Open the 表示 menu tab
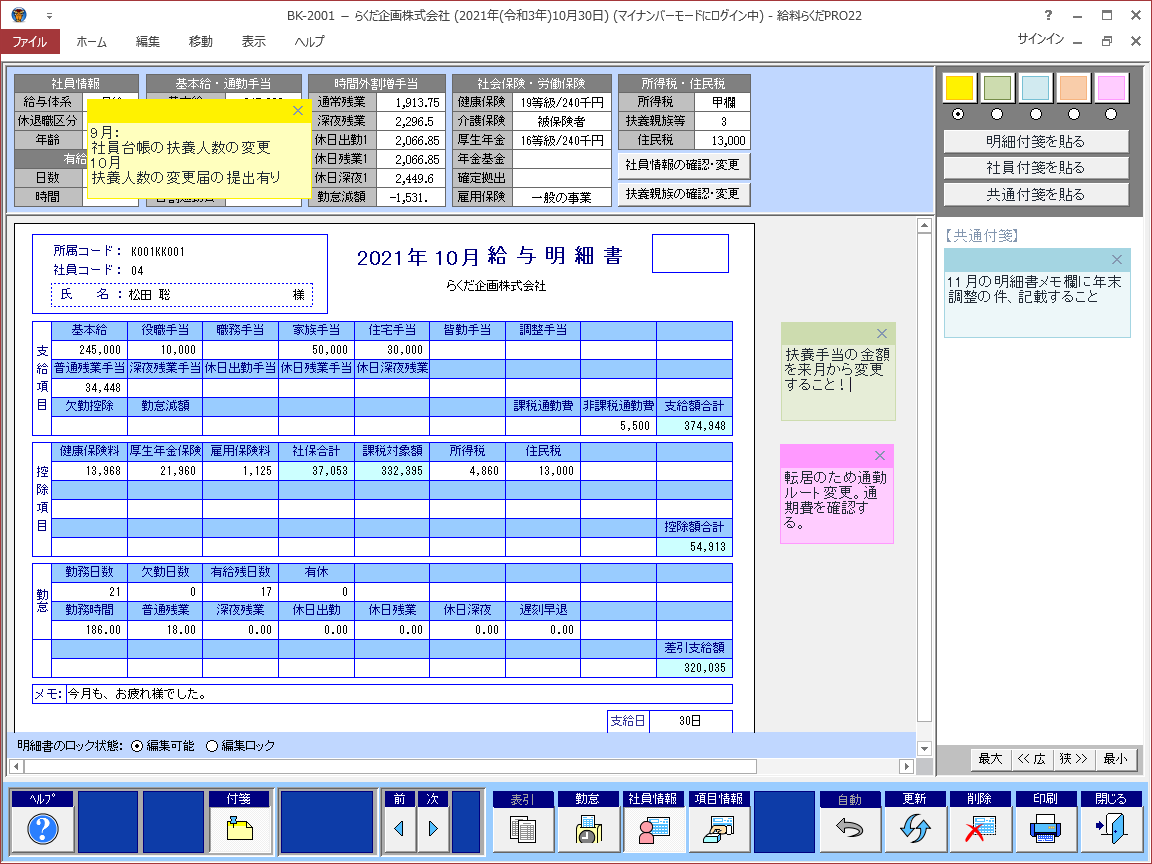The image size is (1152, 864). 253,42
